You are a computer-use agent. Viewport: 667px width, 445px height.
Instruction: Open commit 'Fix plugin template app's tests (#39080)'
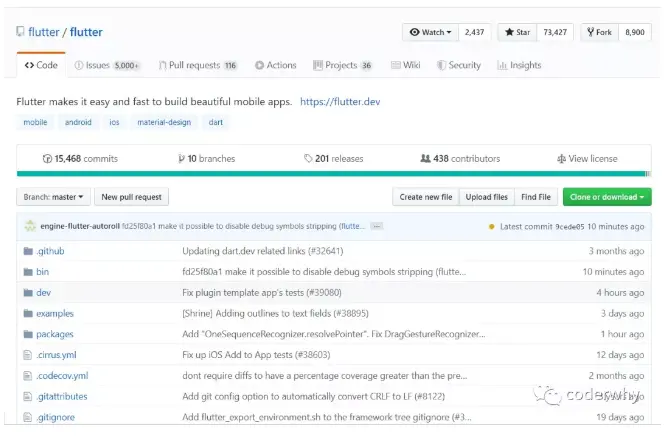[262, 293]
